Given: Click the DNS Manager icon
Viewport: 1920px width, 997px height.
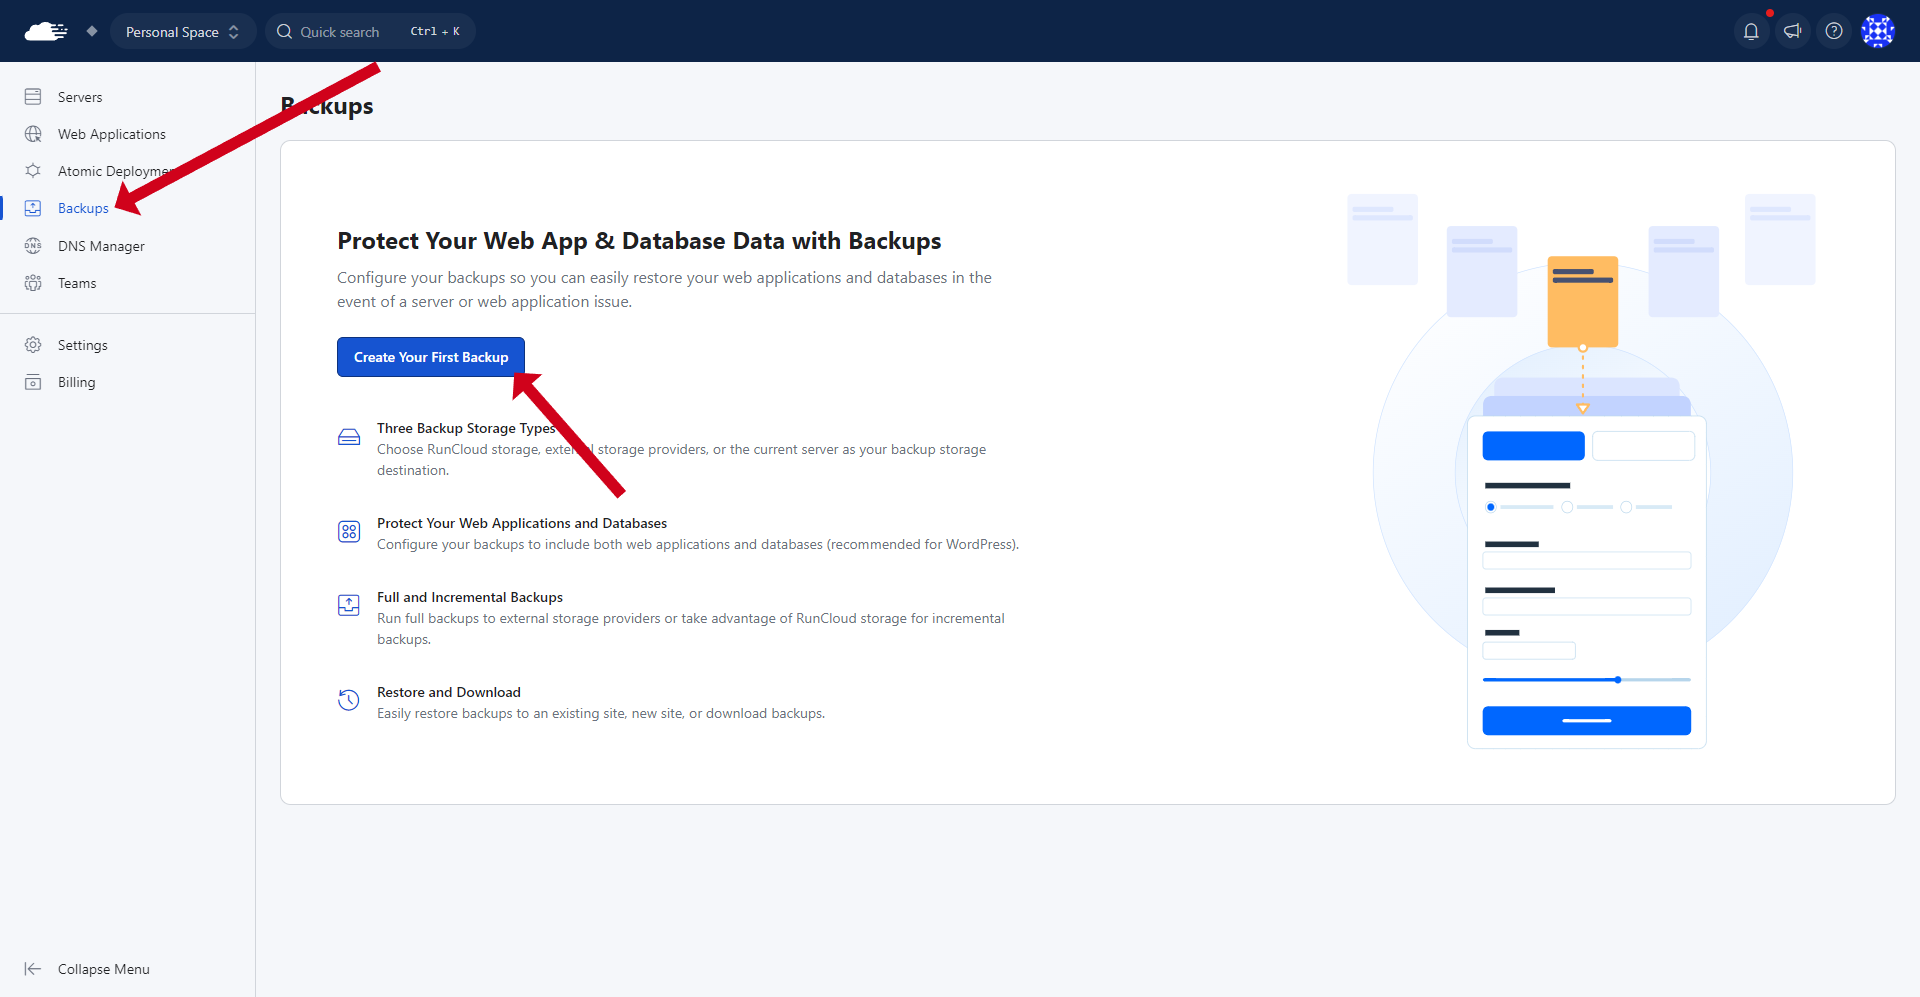Looking at the screenshot, I should (x=33, y=246).
